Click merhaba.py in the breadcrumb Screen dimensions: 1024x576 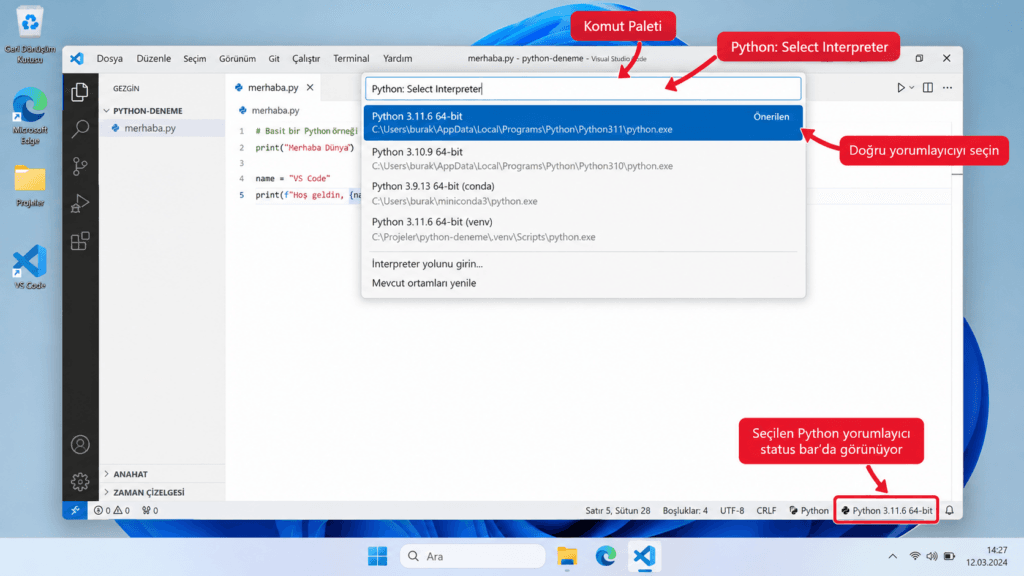pyautogui.click(x=275, y=110)
